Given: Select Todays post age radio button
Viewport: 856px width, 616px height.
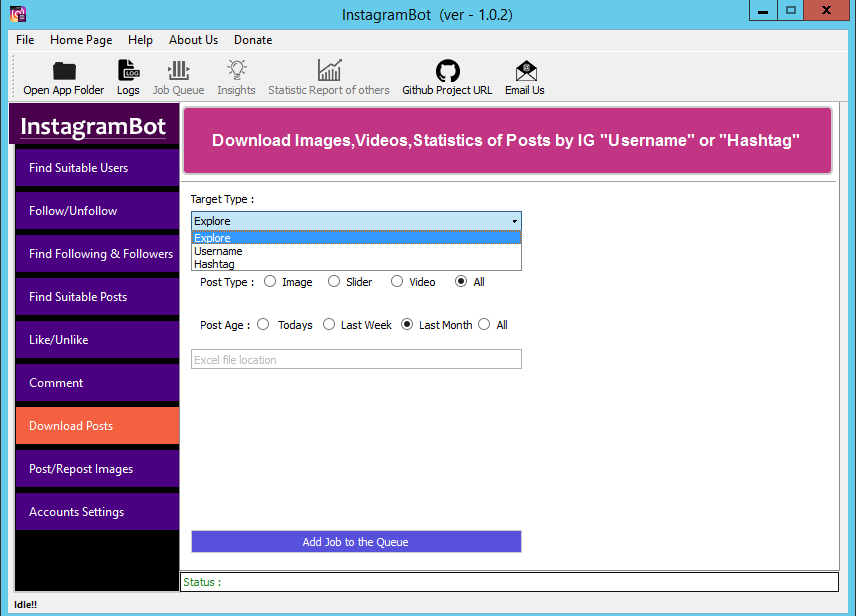Looking at the screenshot, I should pyautogui.click(x=263, y=324).
